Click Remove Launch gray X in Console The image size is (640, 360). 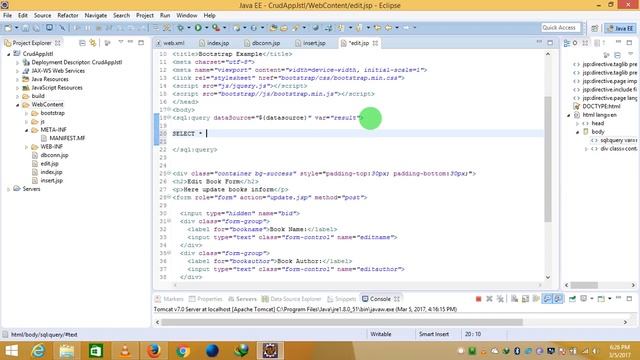(x=489, y=299)
